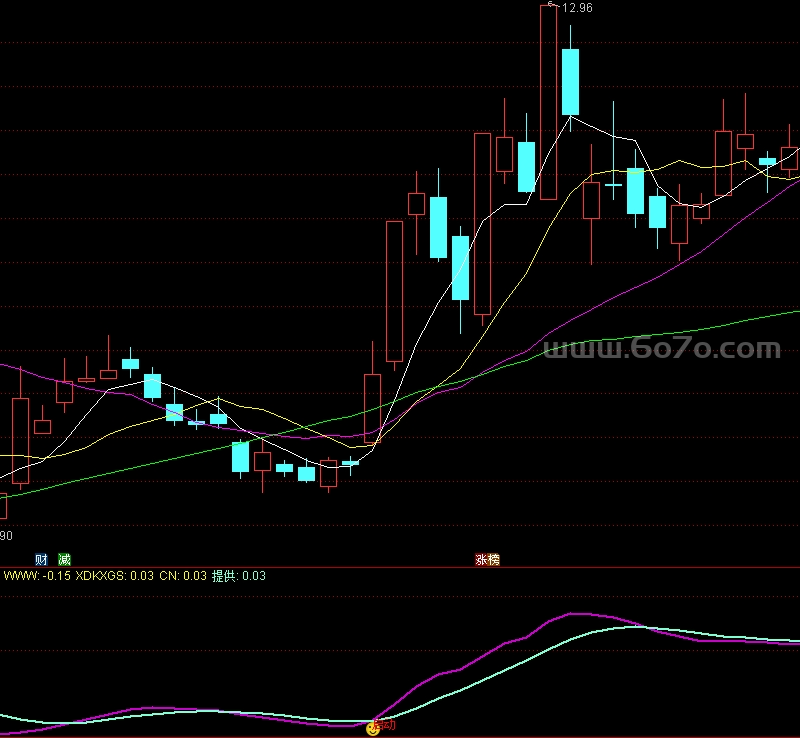Click the XDKXGS: 0.03 indicator label
This screenshot has height=738, width=800.
[114, 576]
